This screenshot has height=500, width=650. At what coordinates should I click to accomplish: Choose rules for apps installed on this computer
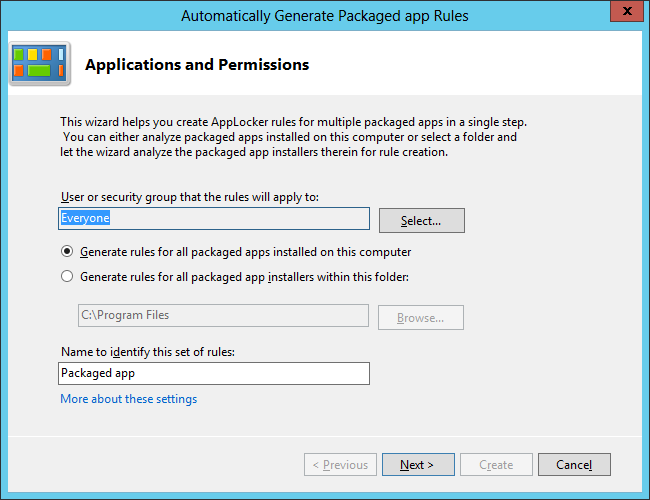coord(67,252)
